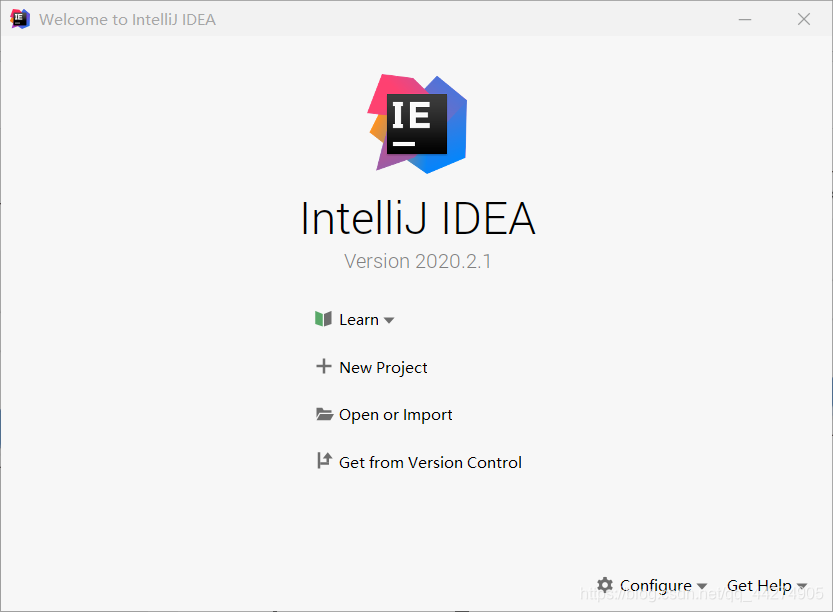This screenshot has height=612, width=833.
Task: Close the welcome window
Action: pyautogui.click(x=804, y=18)
